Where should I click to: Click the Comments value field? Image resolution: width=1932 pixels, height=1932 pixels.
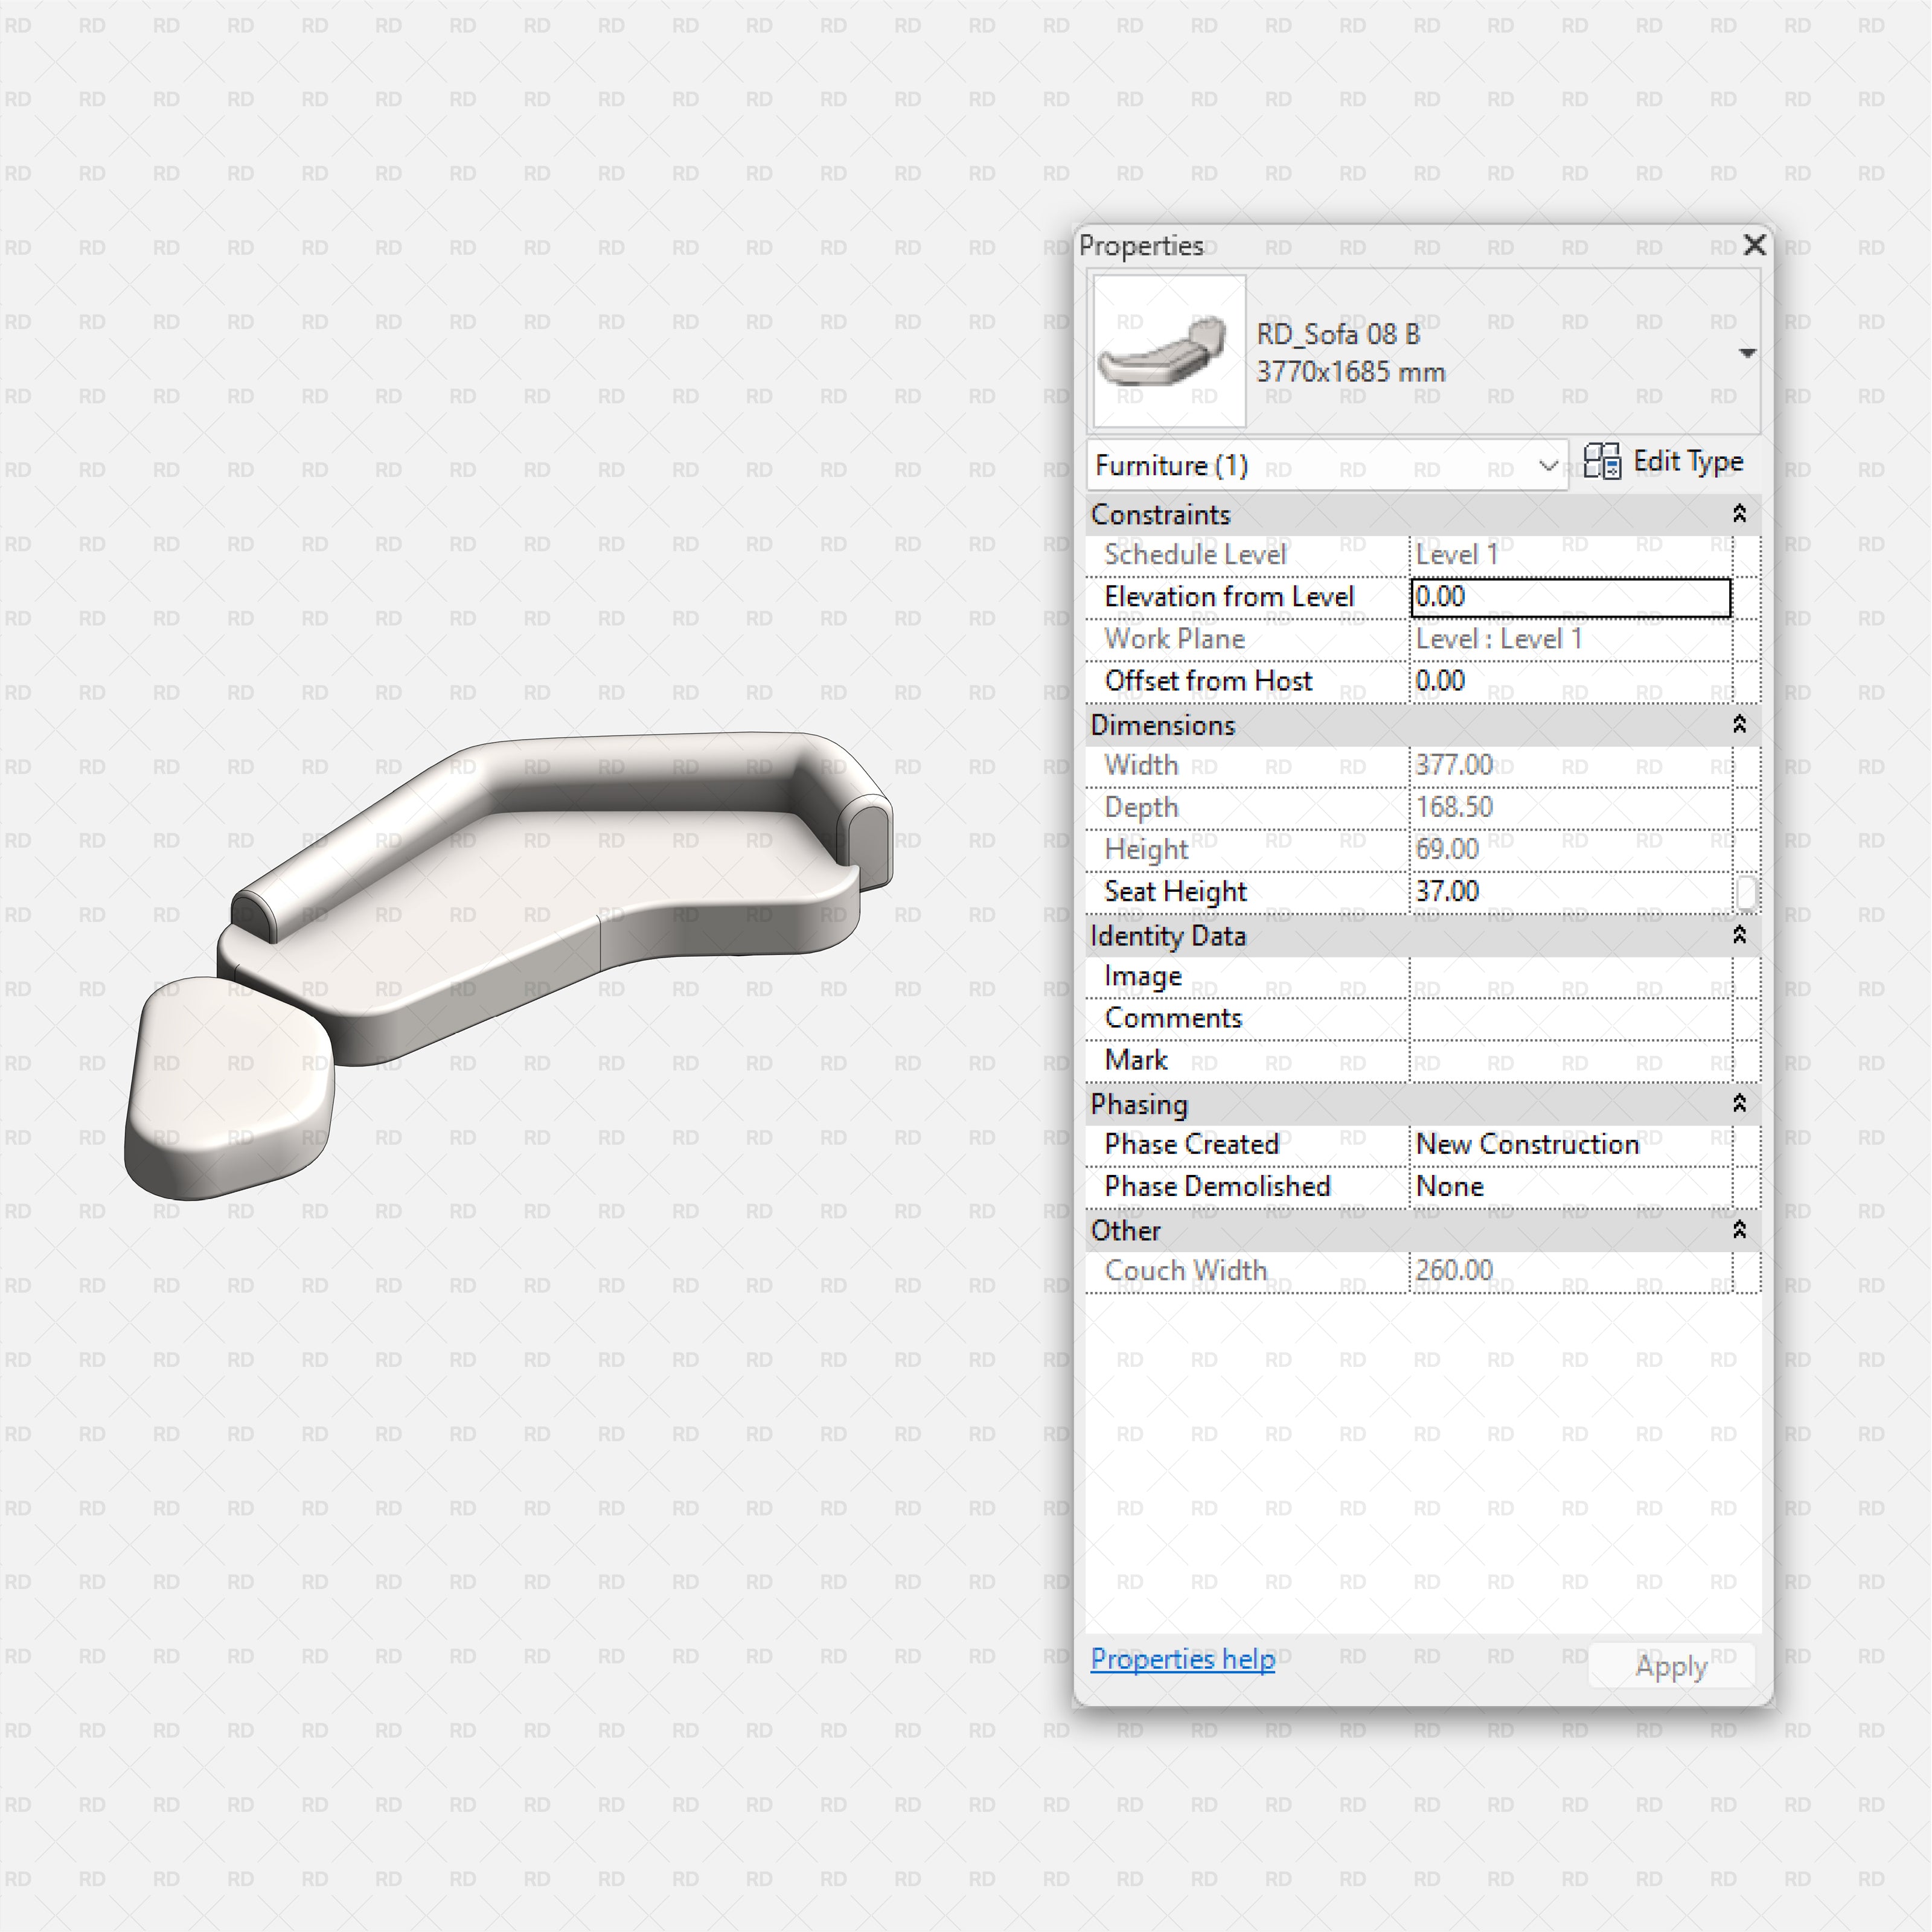[1570, 1019]
